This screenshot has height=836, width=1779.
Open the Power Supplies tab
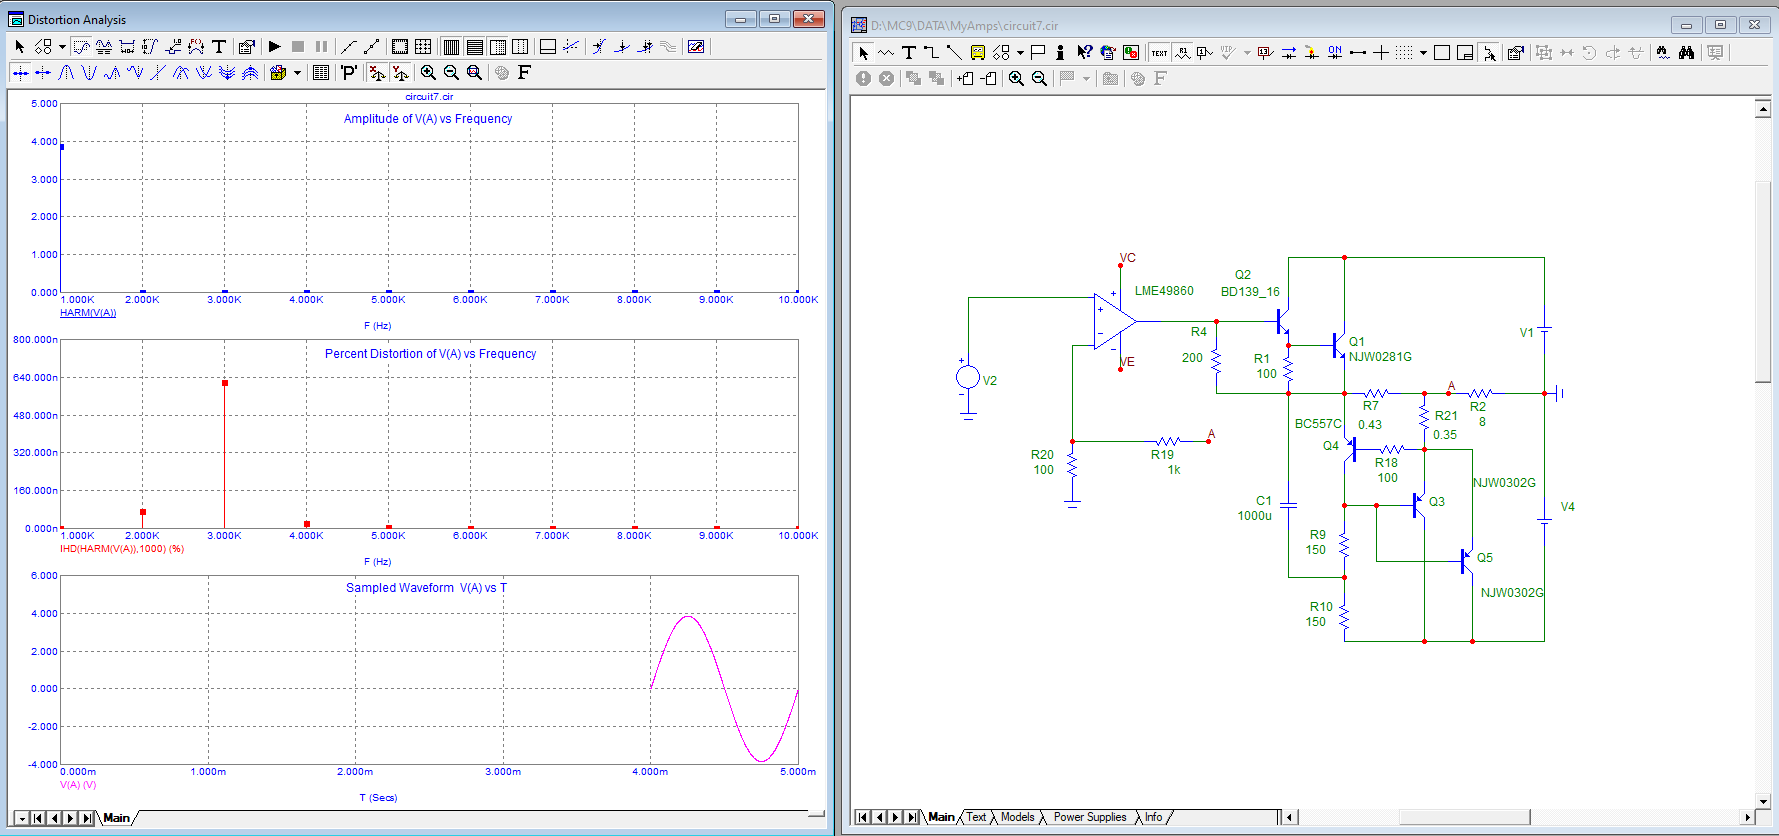1089,817
